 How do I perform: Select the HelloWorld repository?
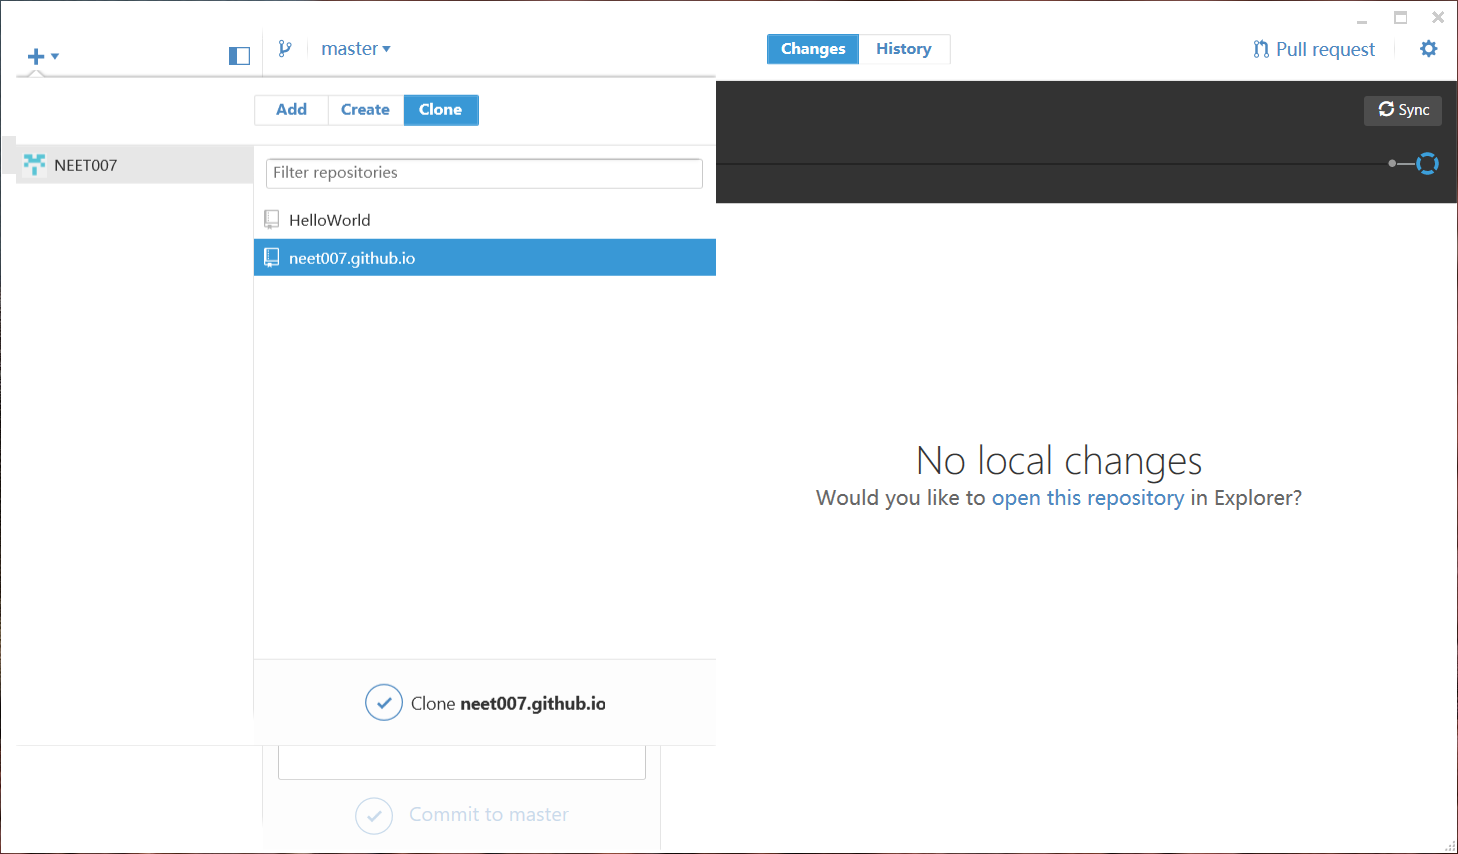(485, 220)
